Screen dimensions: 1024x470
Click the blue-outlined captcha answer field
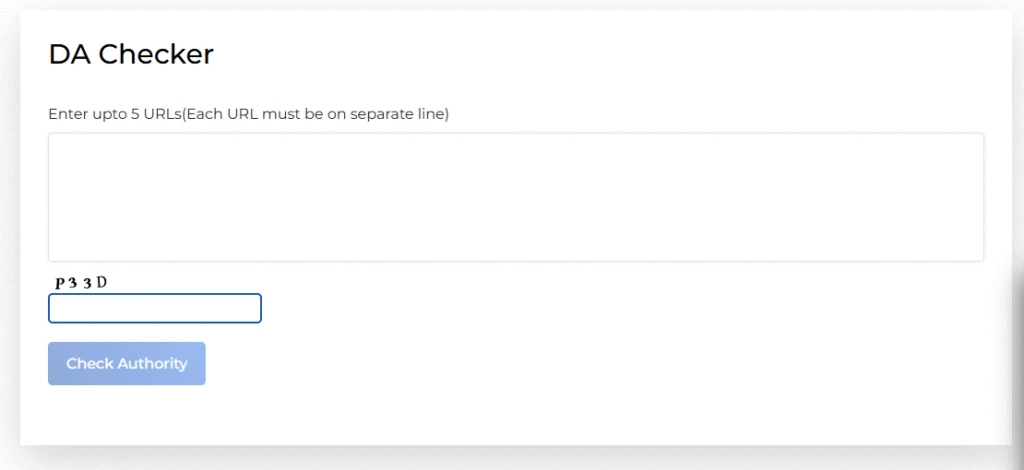155,308
